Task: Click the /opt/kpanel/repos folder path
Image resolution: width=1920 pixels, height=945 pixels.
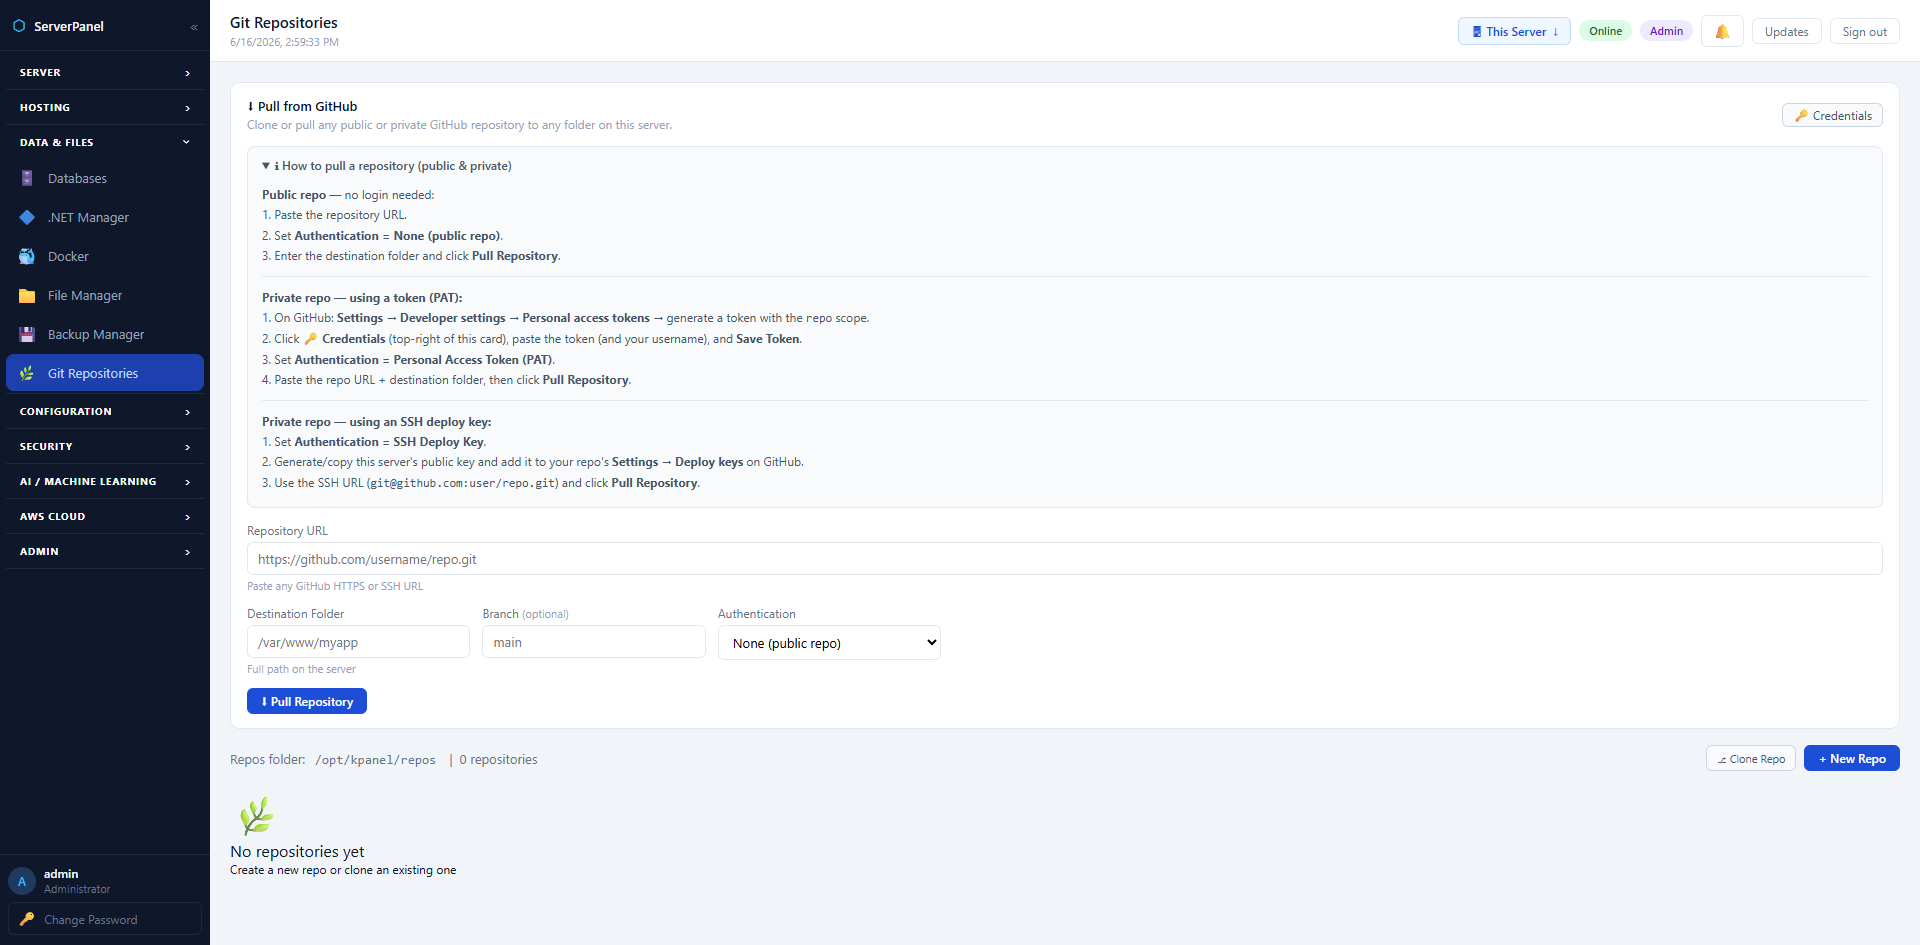Action: coord(375,760)
